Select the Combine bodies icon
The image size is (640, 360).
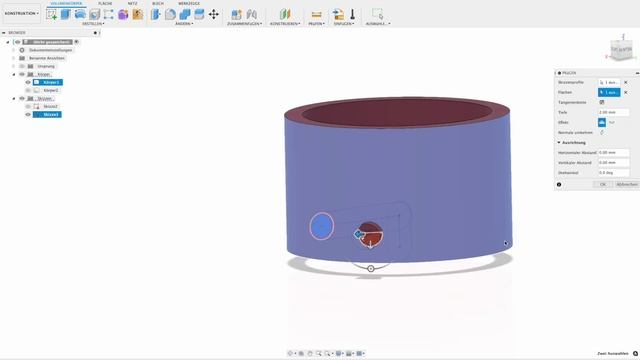184,14
